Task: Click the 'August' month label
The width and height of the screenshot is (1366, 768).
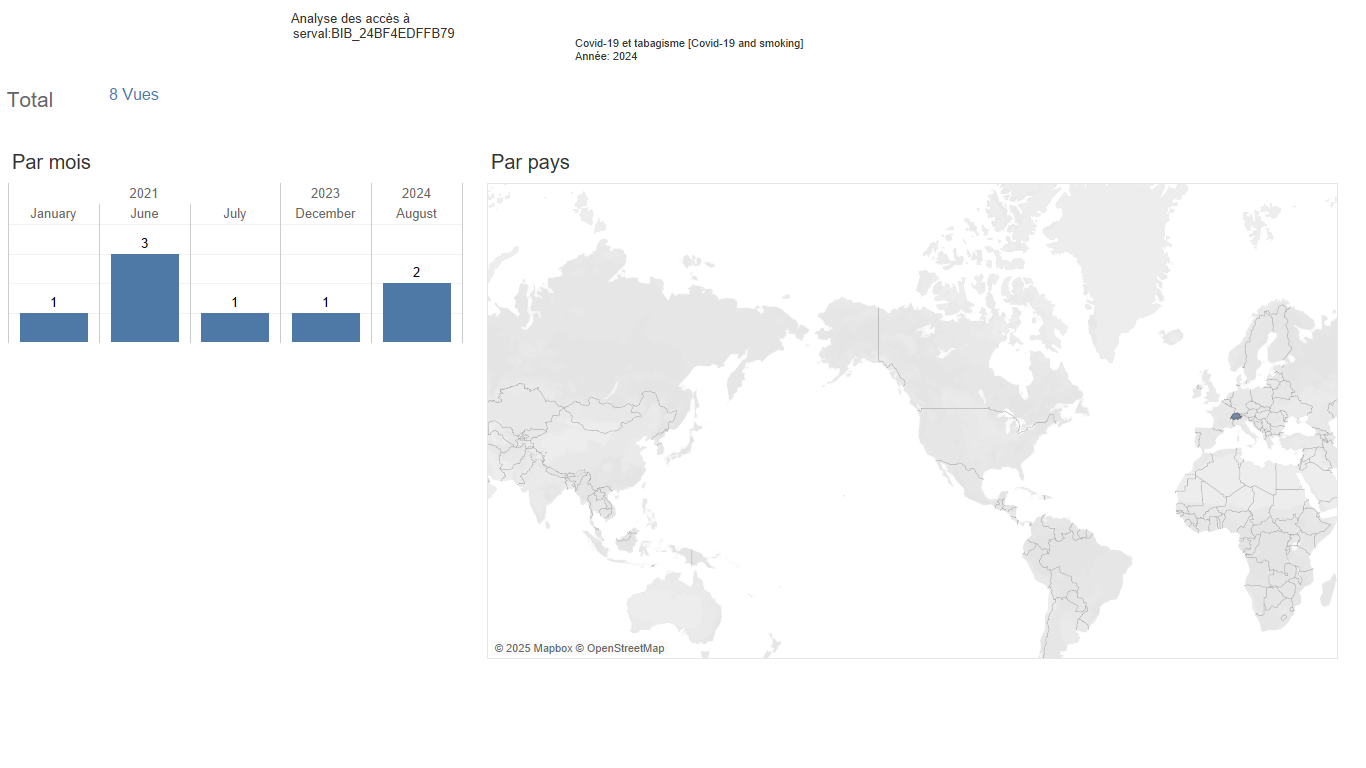Action: [x=416, y=214]
